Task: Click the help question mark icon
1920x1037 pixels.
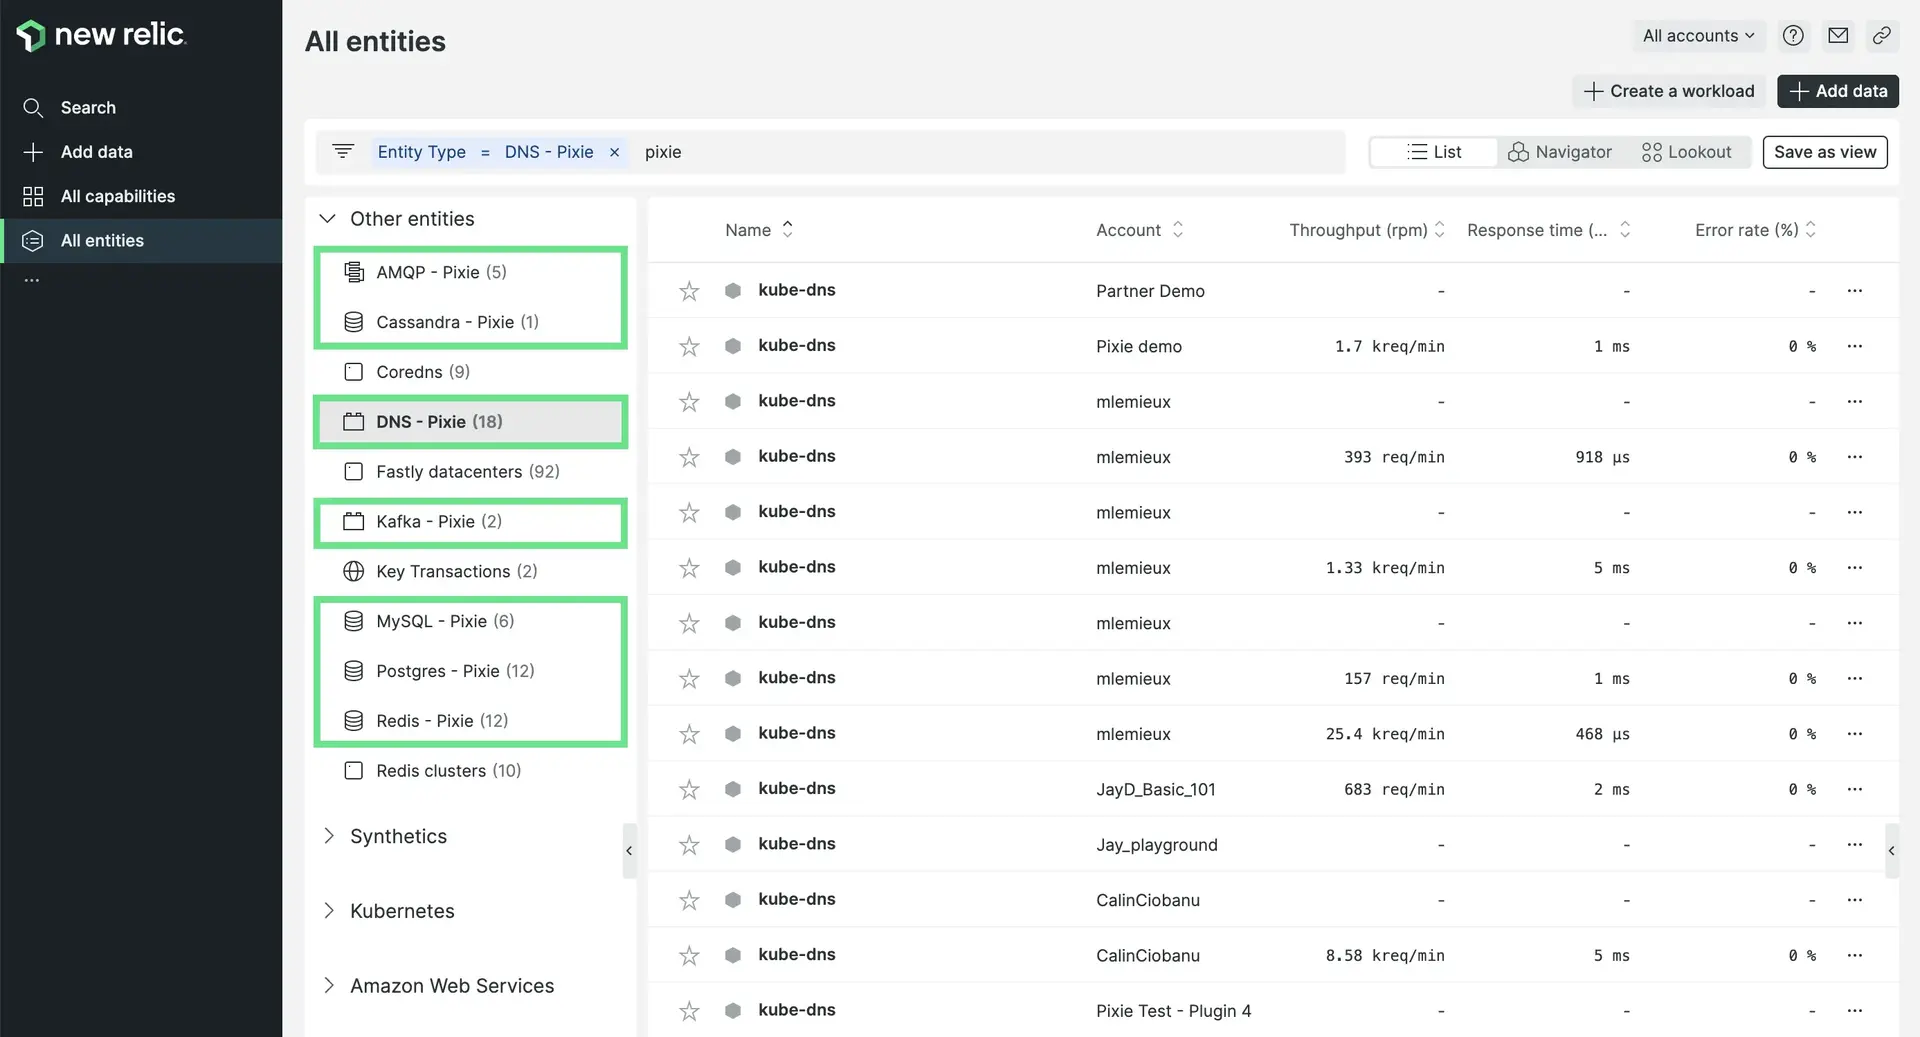Action: pos(1793,36)
